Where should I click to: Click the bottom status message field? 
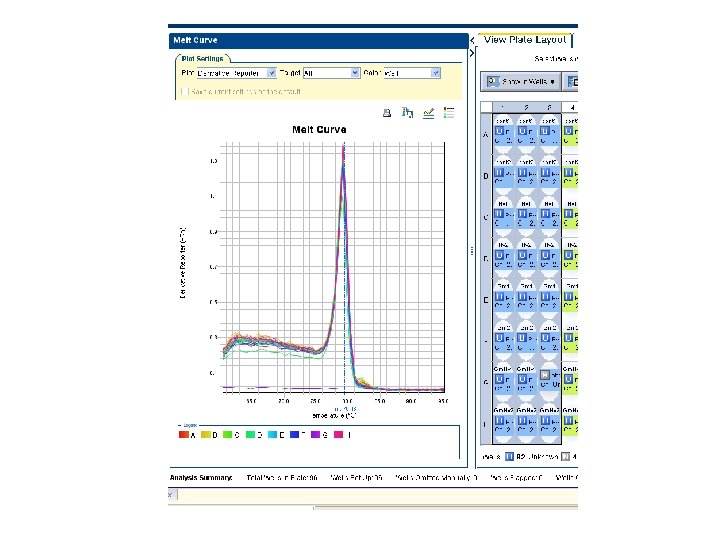tap(377, 495)
